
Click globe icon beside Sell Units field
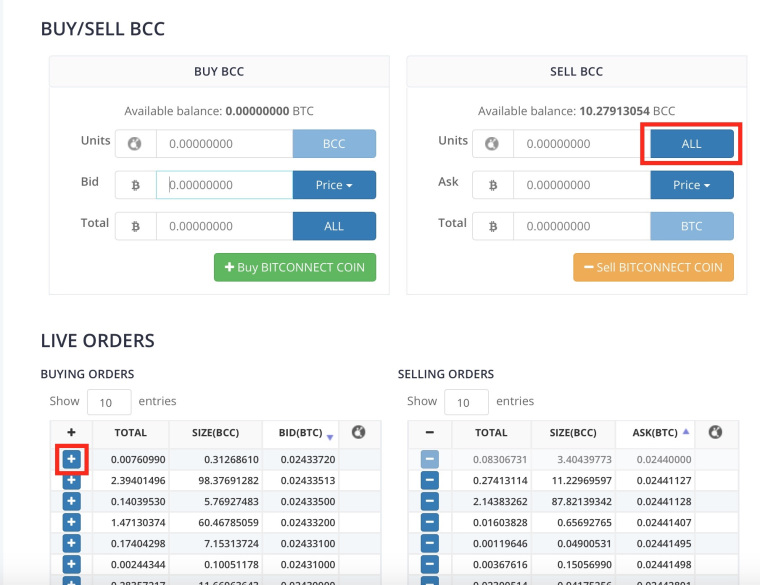pyautogui.click(x=492, y=143)
